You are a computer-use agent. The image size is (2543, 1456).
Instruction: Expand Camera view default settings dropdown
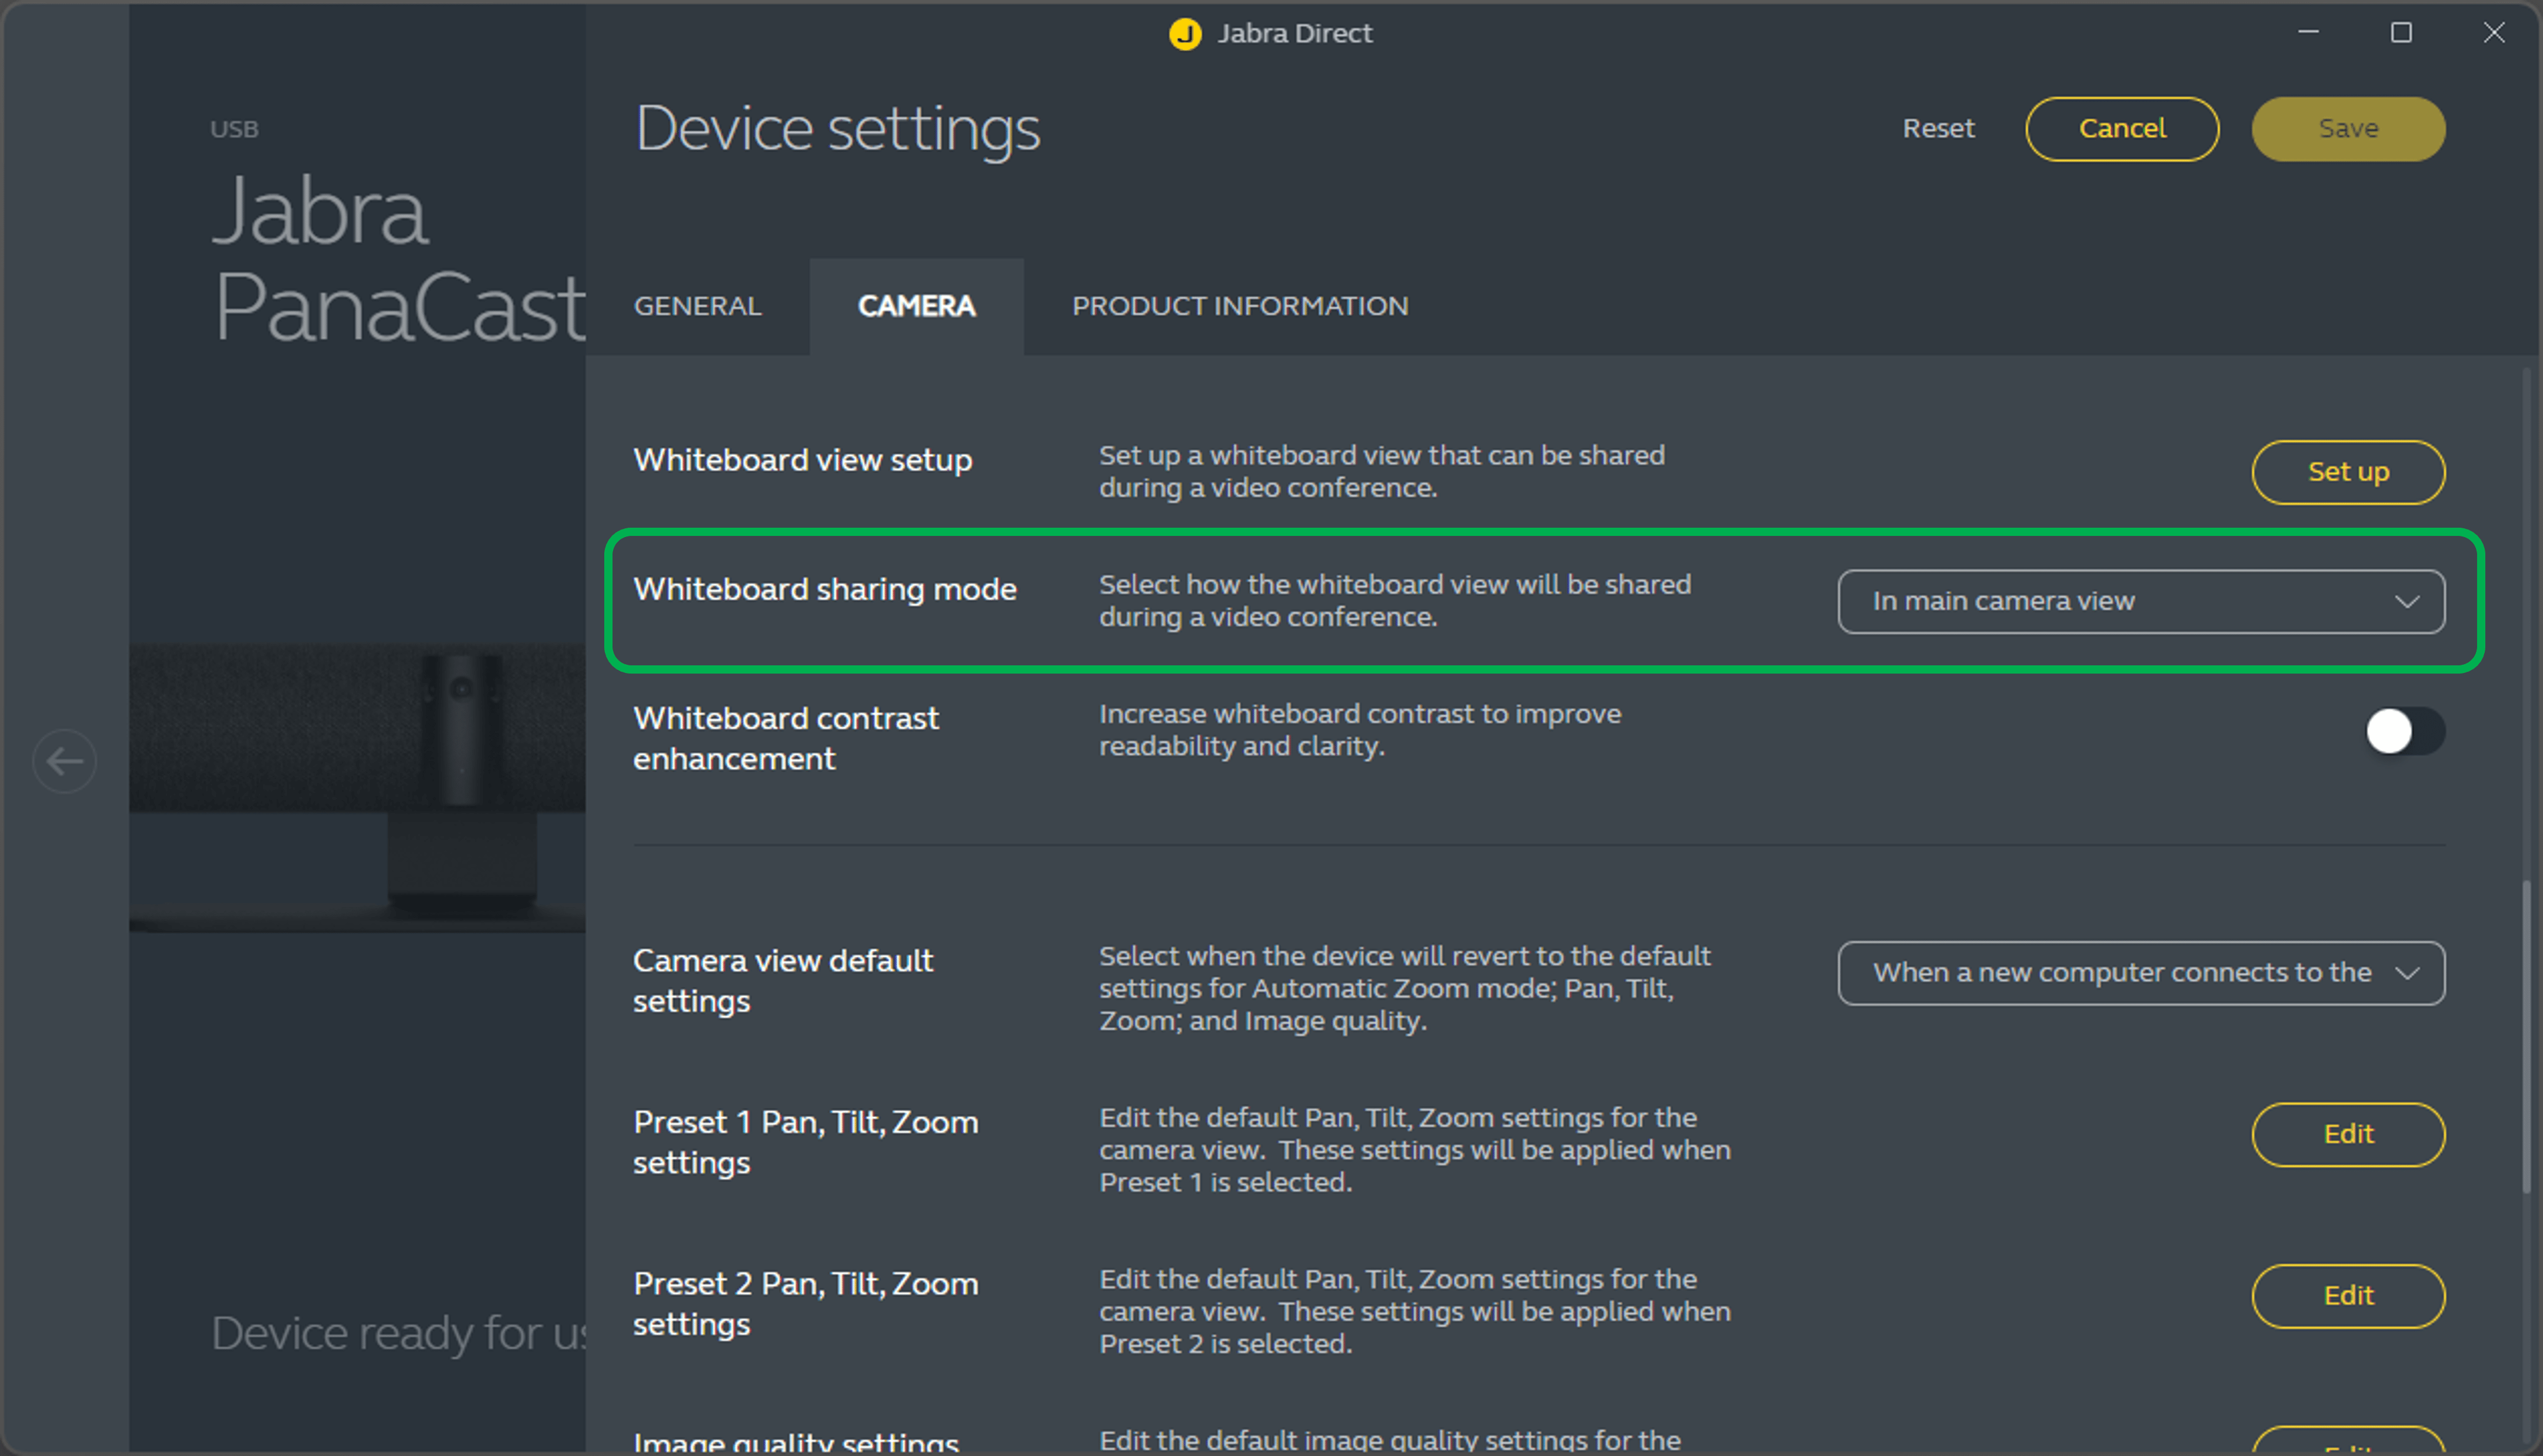coord(2140,973)
